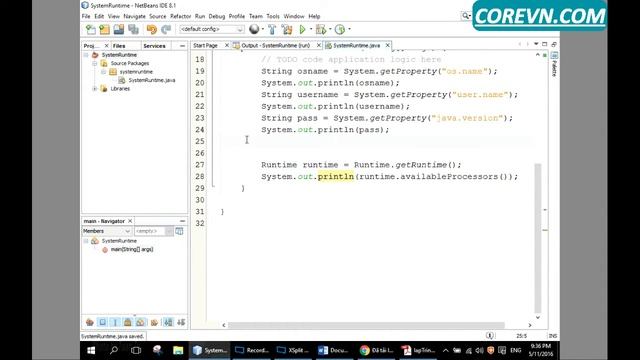Minimize the Navigator panel
Screen dimensions: 640x360
coord(182,221)
